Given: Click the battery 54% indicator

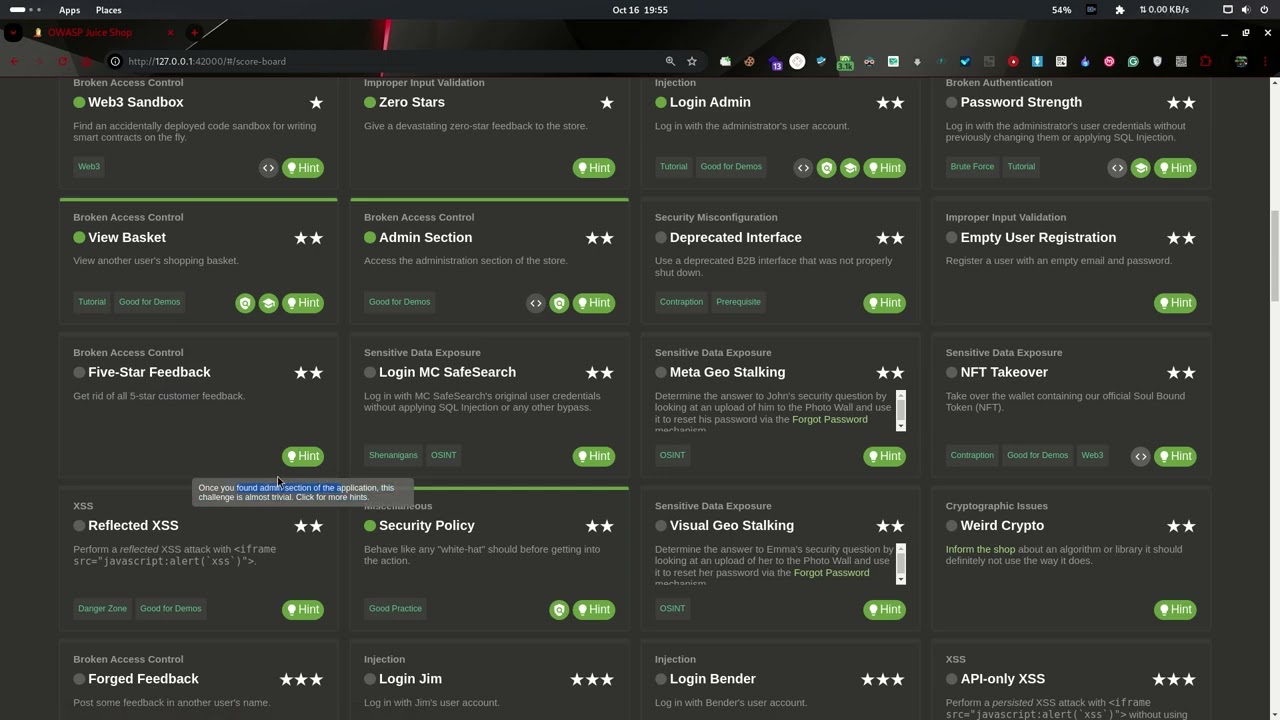Looking at the screenshot, I should [1061, 10].
